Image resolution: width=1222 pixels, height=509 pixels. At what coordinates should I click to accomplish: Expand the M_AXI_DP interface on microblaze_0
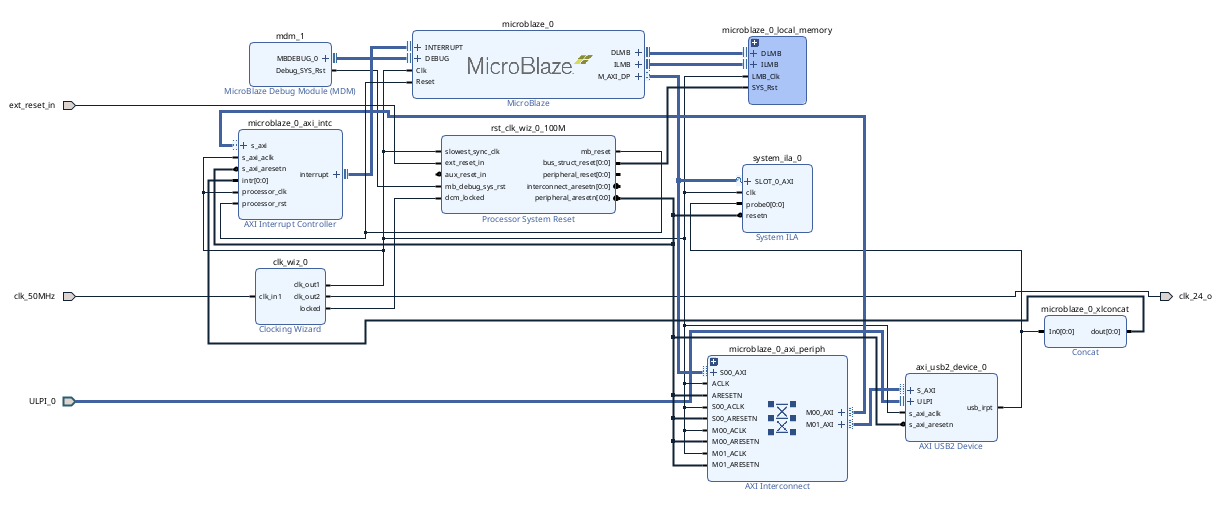[638, 76]
